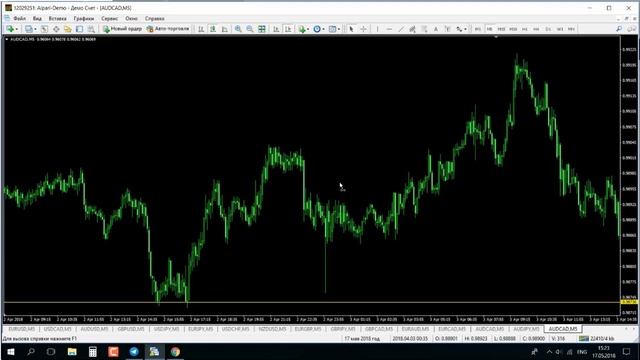The image size is (640, 360).
Task: Enable the M30 timeframe button
Action: tap(513, 29)
